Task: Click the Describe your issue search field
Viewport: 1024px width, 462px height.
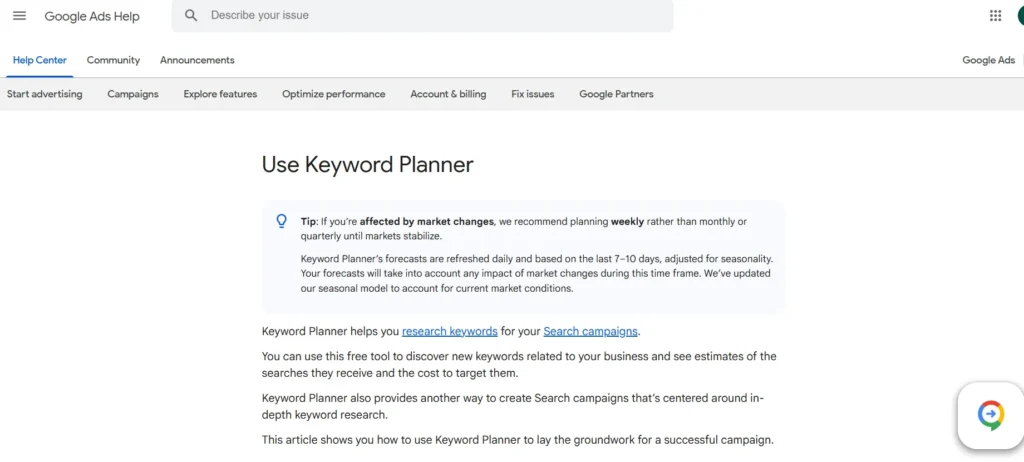Action: point(422,16)
